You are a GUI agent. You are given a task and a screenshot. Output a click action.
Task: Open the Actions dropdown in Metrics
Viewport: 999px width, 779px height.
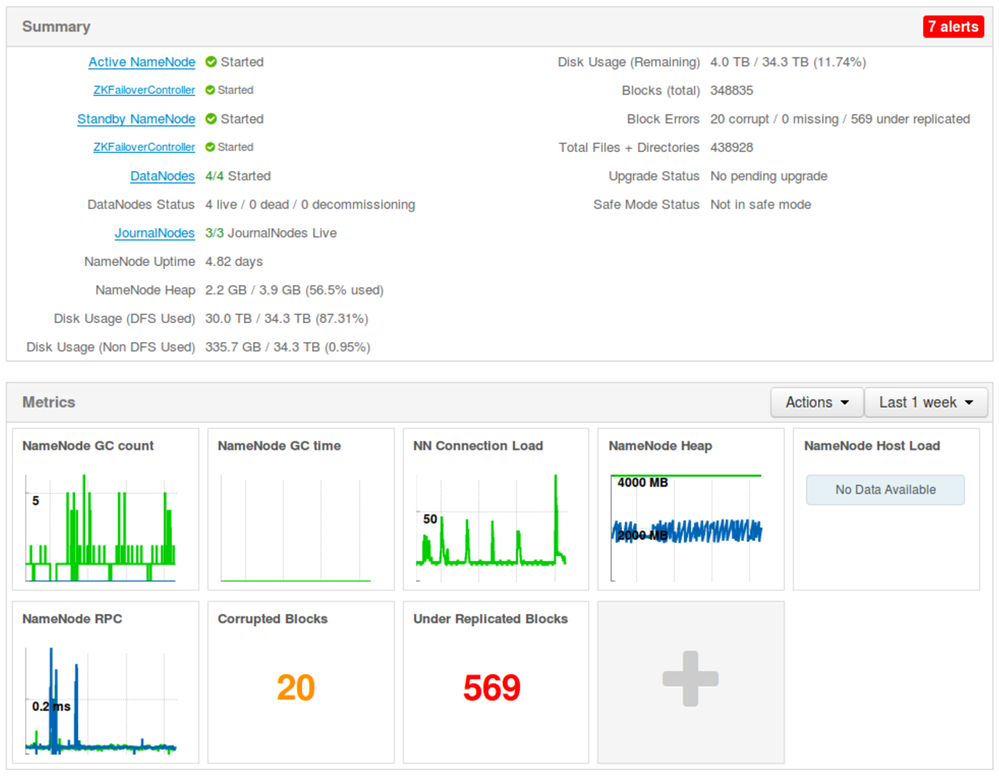(817, 403)
